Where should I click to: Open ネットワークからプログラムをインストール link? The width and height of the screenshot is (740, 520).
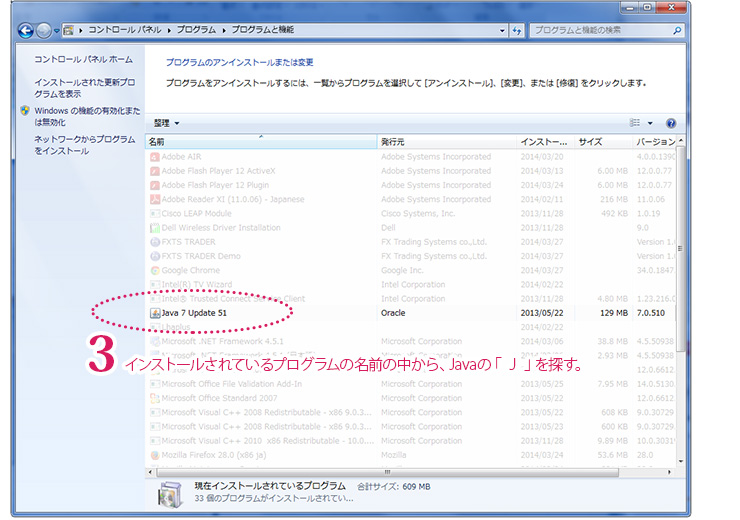coord(84,145)
